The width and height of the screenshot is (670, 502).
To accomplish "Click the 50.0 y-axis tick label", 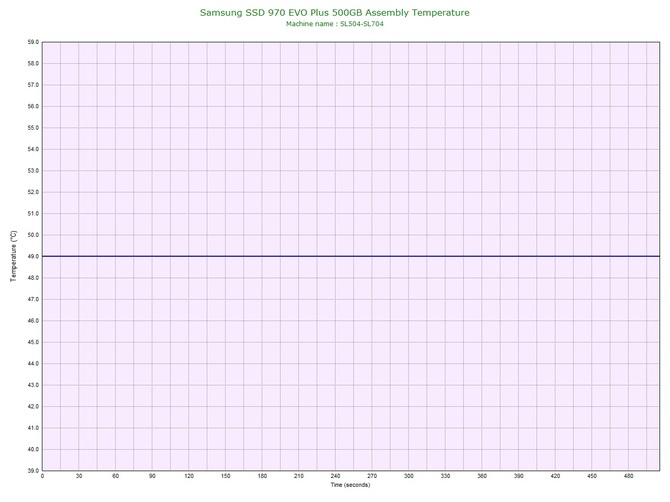I will [x=33, y=235].
